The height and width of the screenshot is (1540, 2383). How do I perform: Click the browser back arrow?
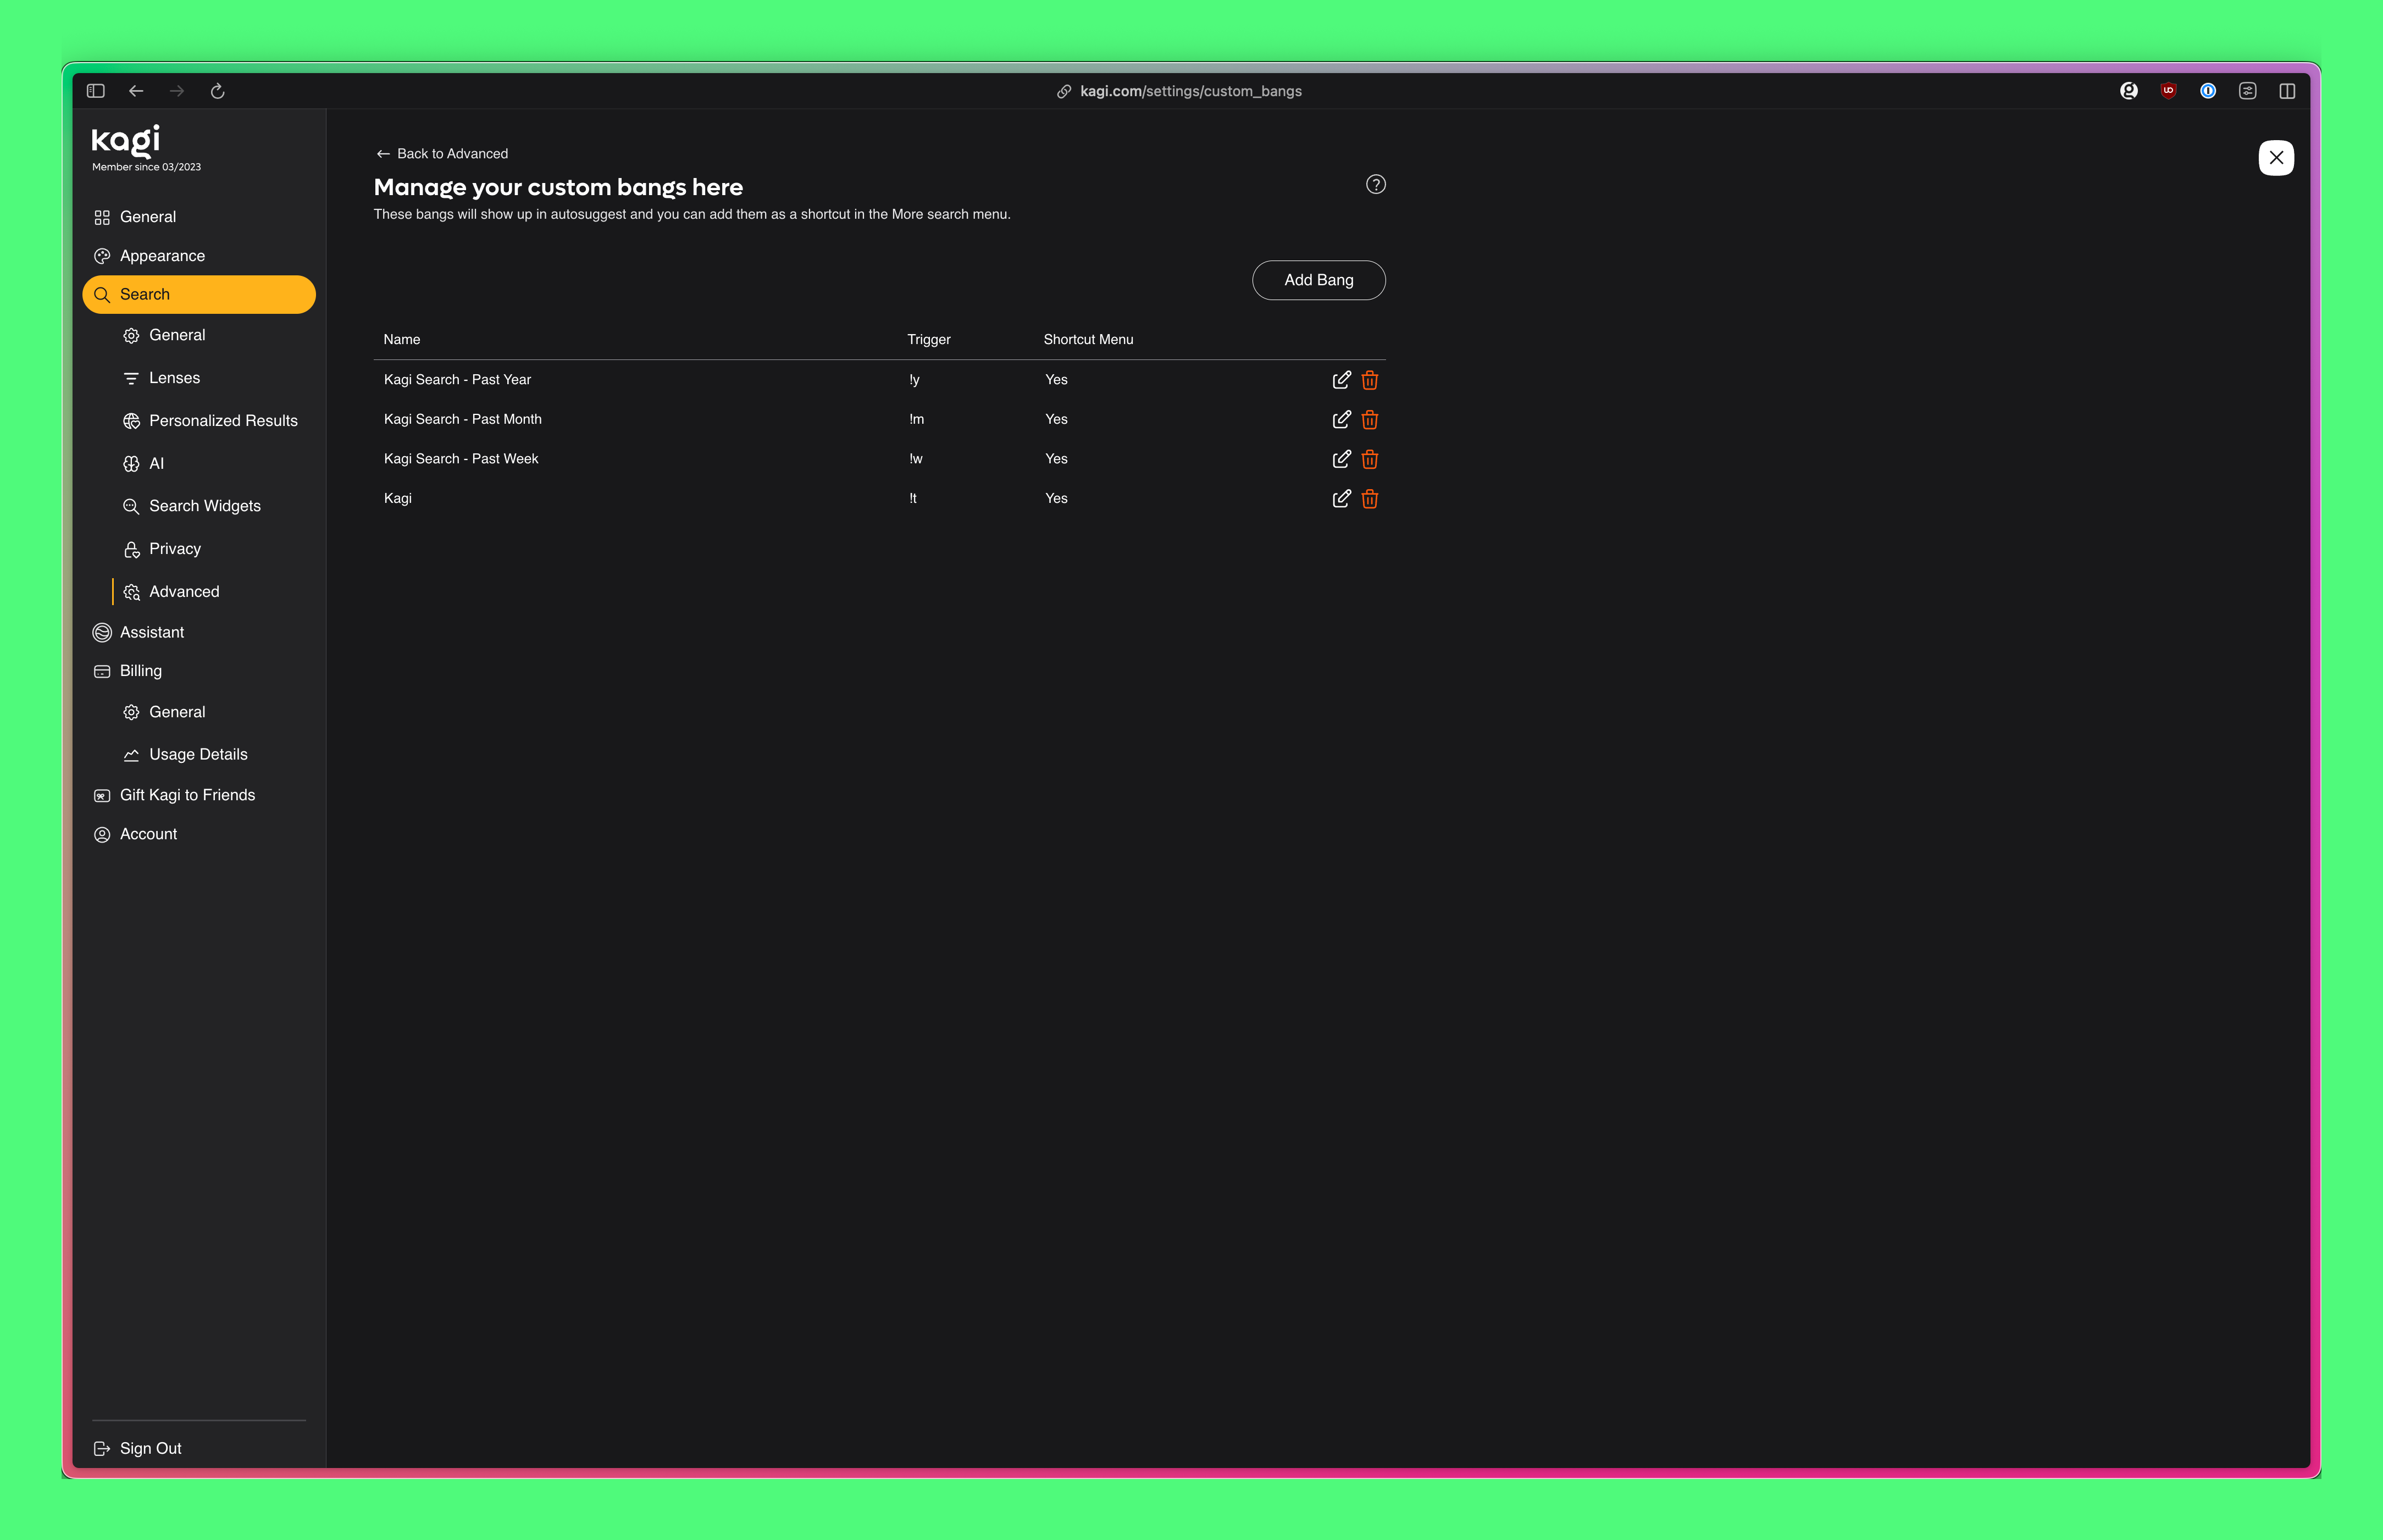click(x=136, y=91)
